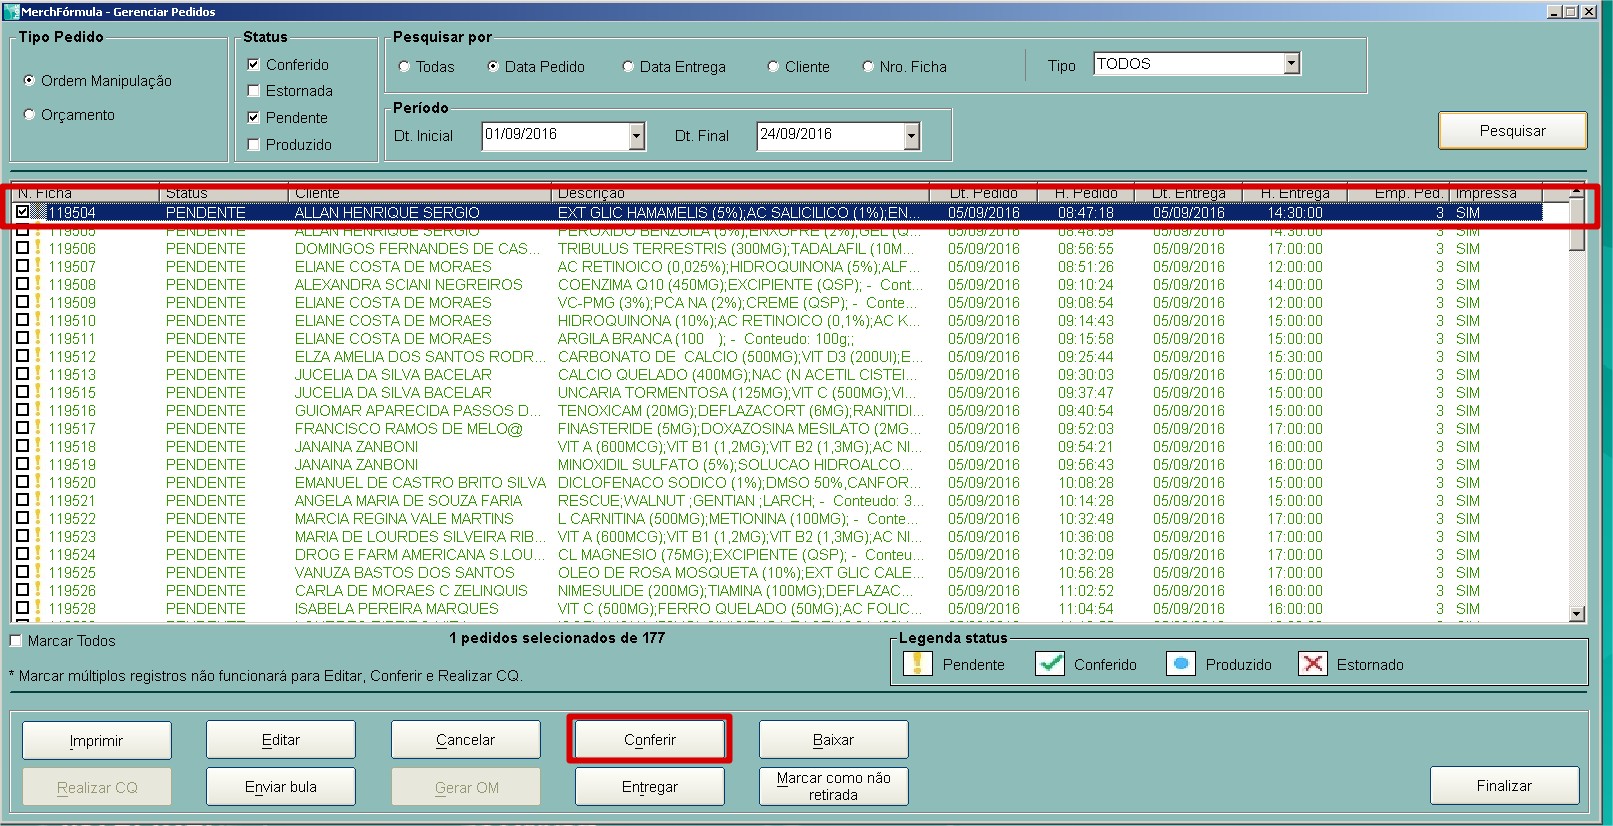Enable the Estornada status checkbox
Screen dimensions: 1613x826
pos(254,91)
